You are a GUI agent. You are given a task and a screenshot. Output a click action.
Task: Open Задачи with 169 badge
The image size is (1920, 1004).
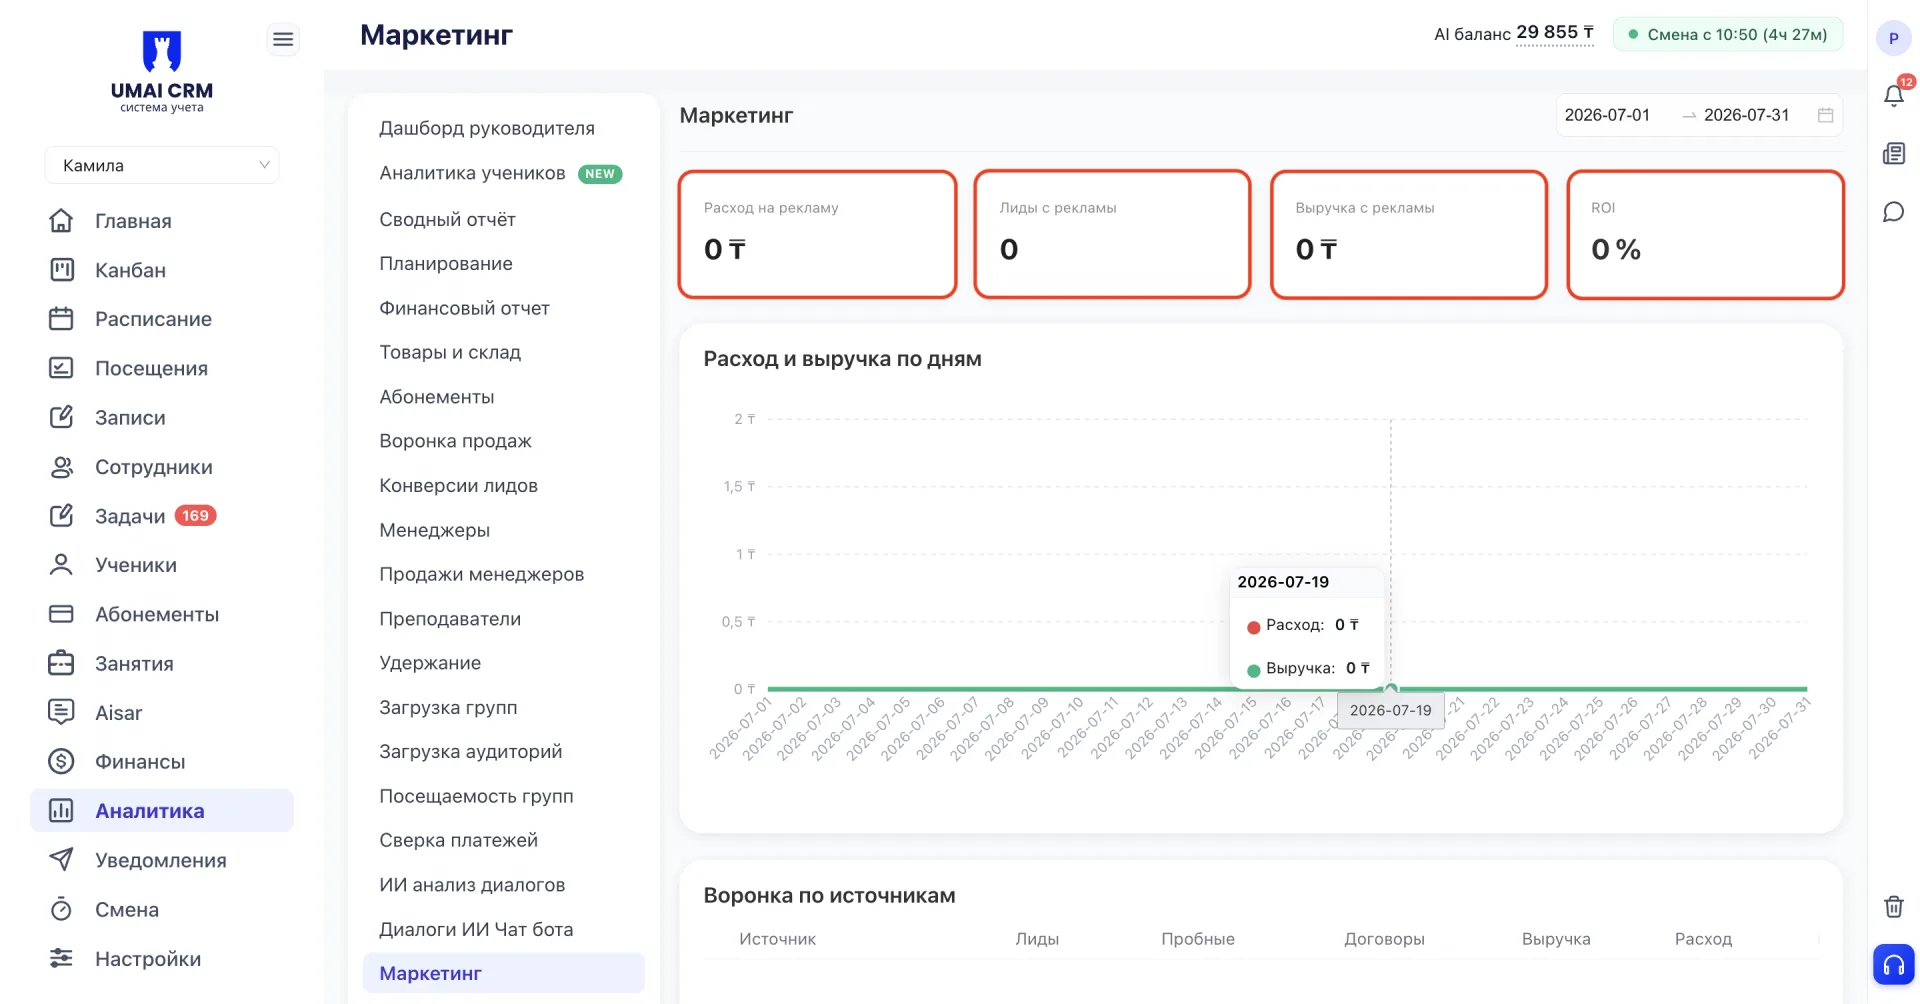pos(132,516)
